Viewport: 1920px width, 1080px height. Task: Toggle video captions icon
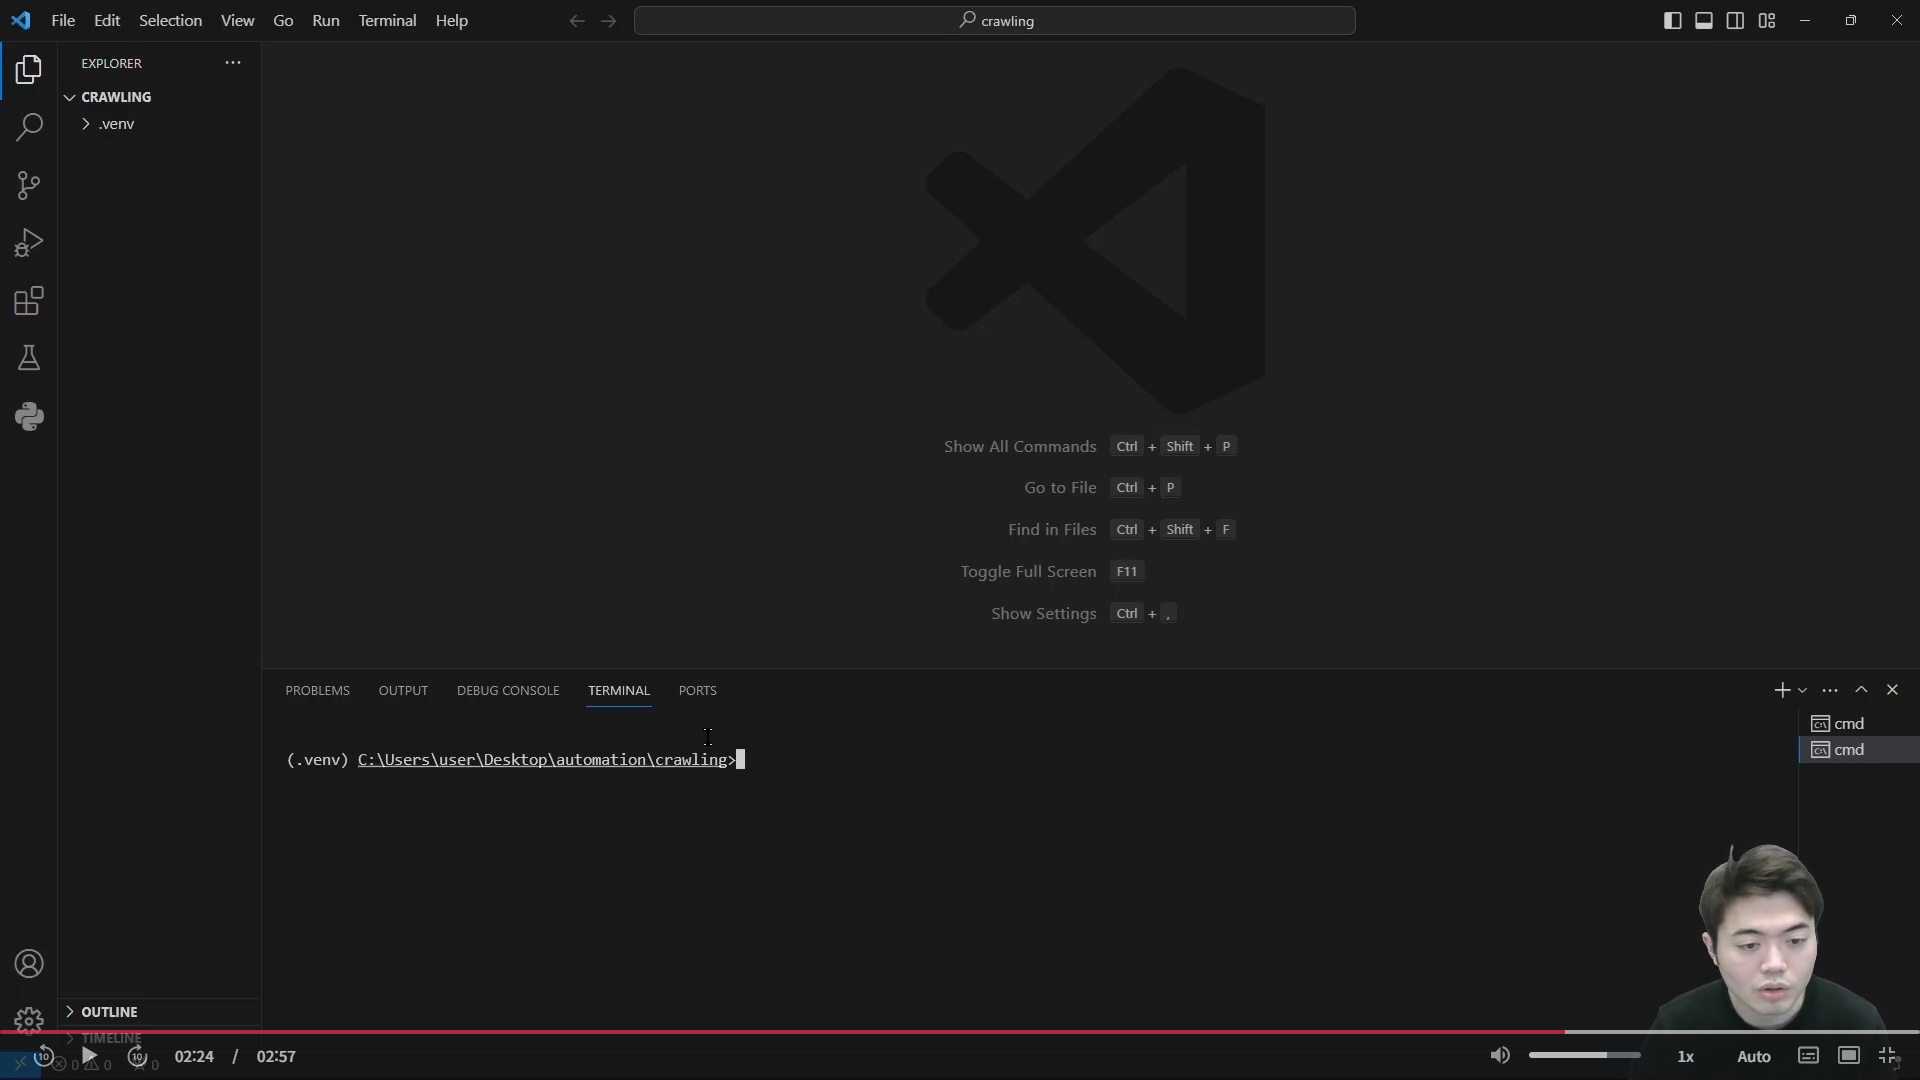tap(1808, 1056)
